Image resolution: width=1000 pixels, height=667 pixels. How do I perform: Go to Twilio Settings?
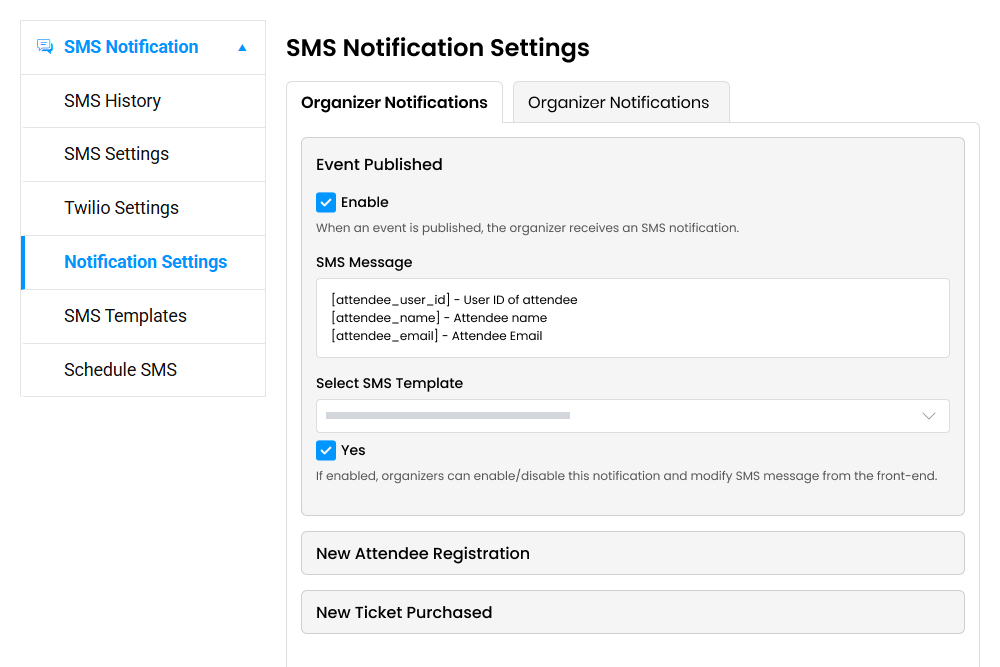pyautogui.click(x=121, y=208)
